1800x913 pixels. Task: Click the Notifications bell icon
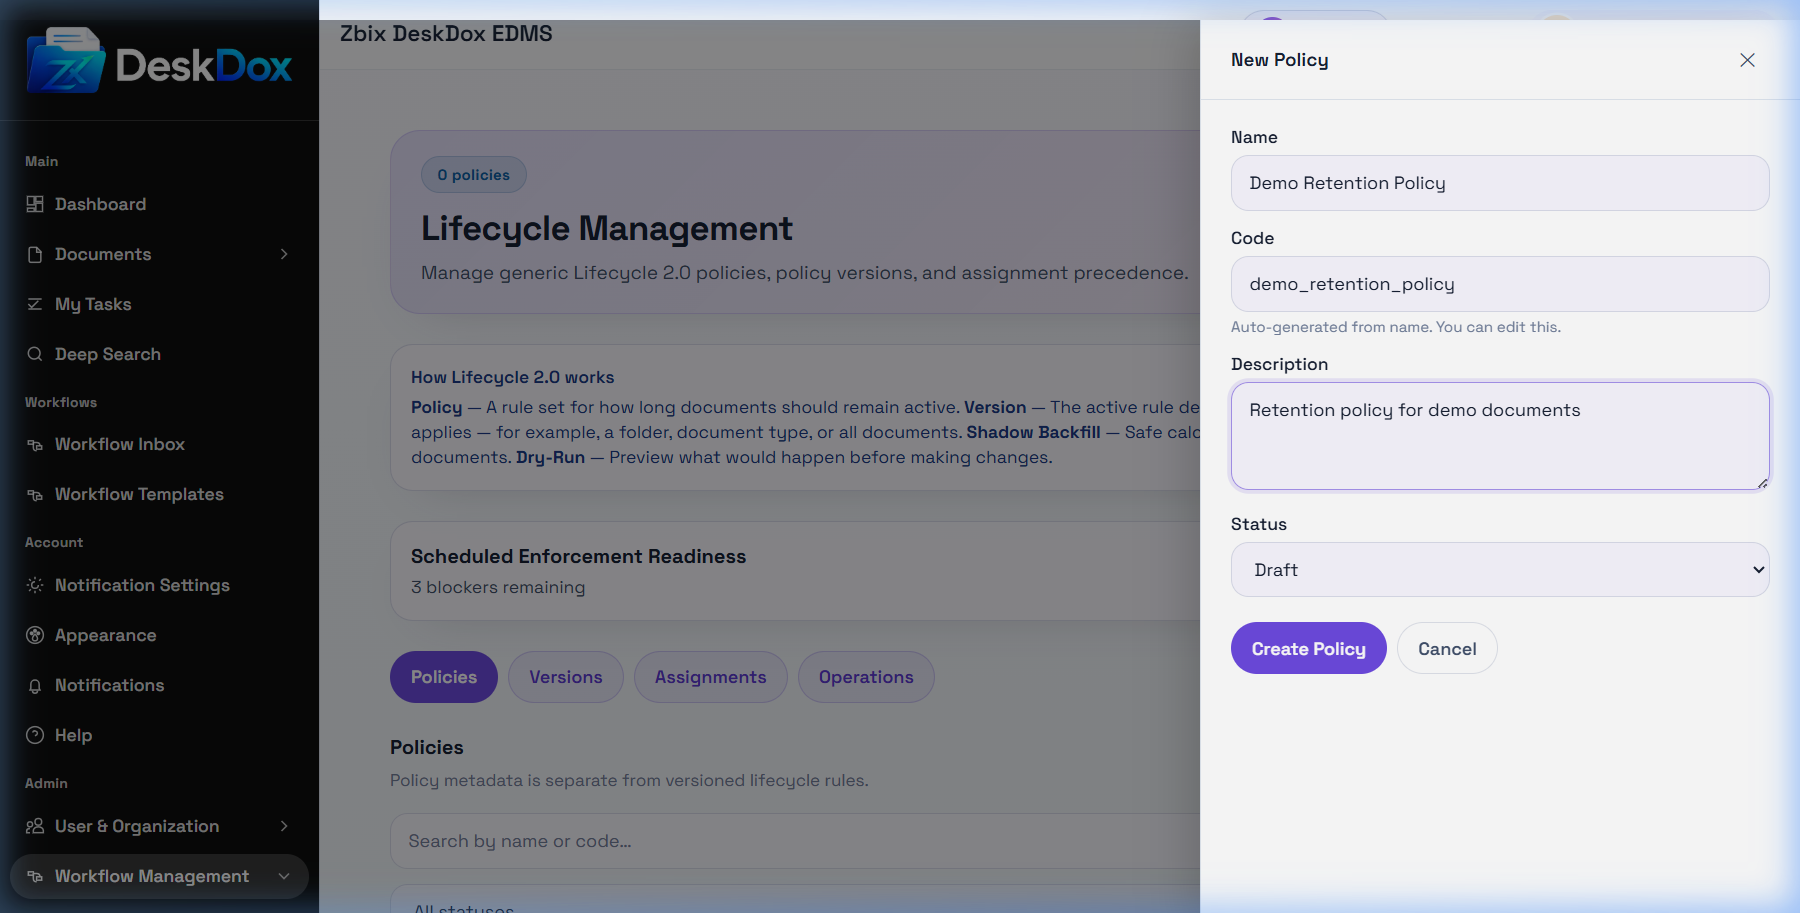click(x=35, y=685)
